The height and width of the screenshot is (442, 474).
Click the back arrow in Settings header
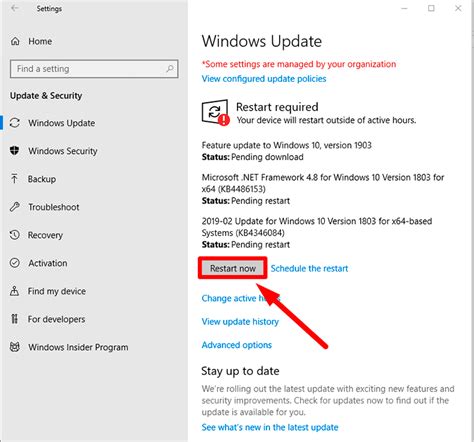(15, 8)
